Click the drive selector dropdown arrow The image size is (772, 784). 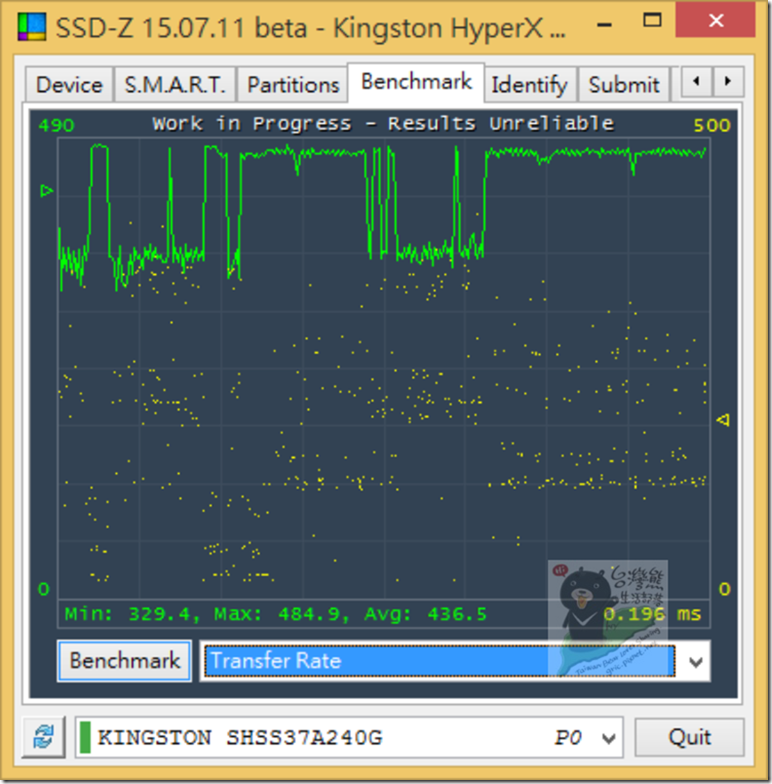tap(608, 738)
